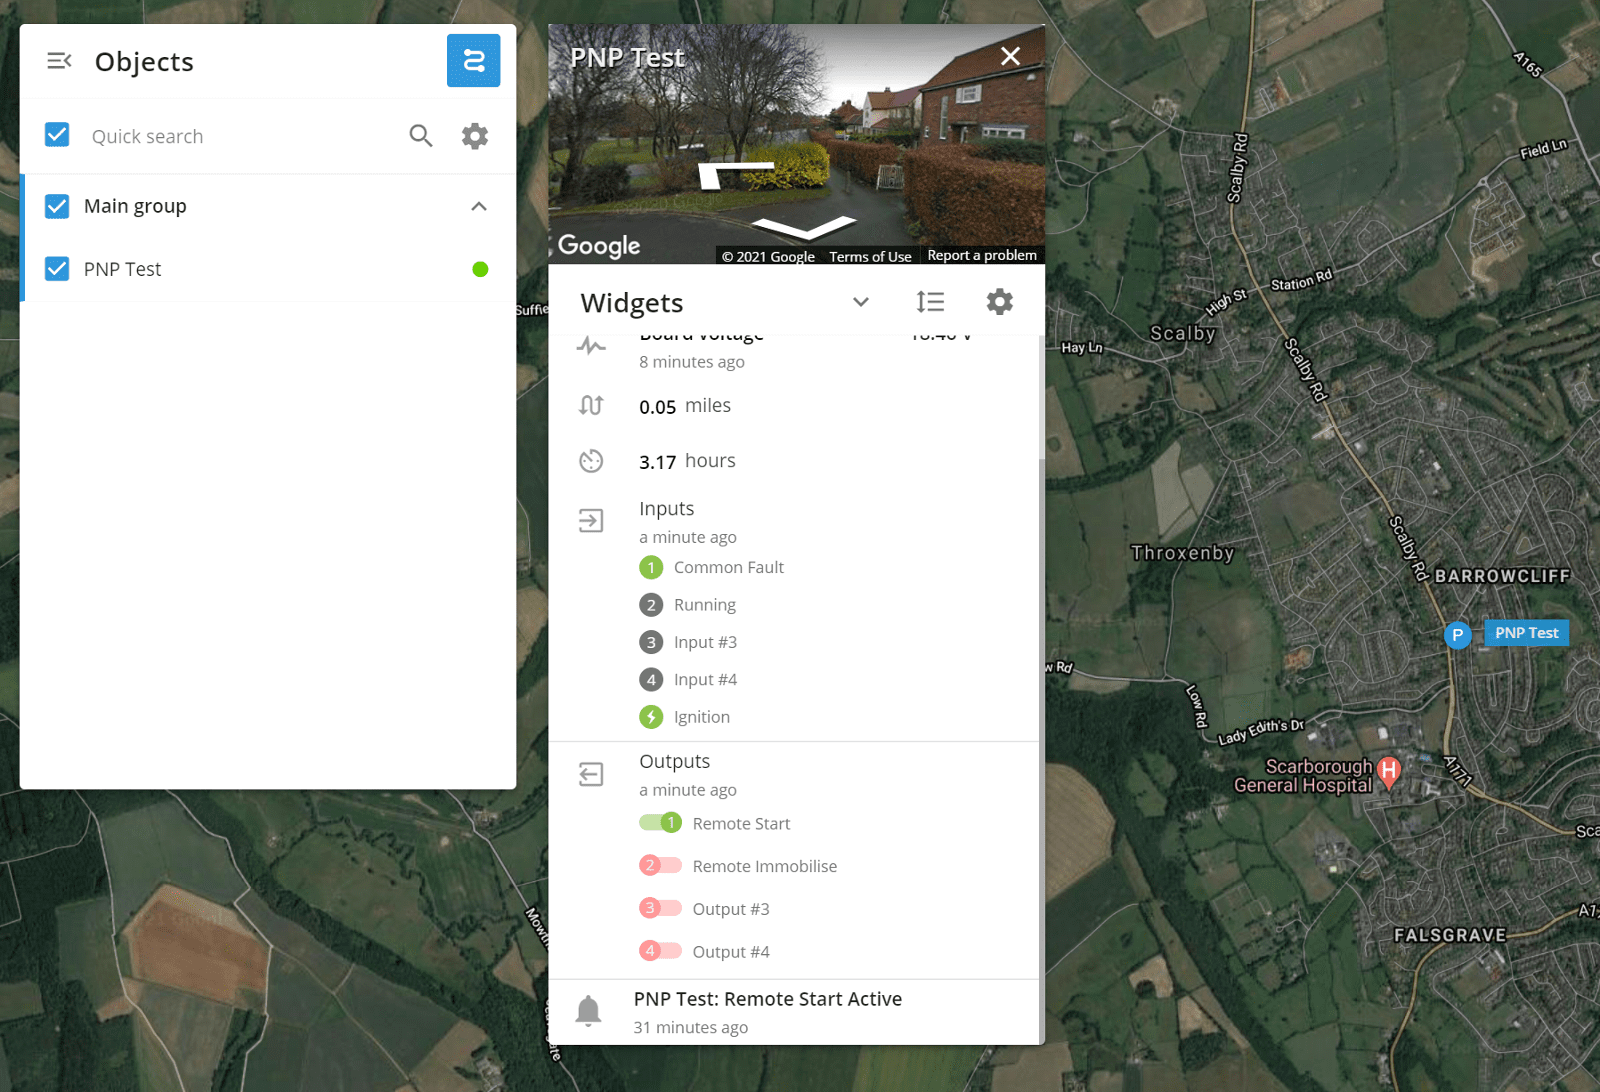Click the PNP Test map marker
This screenshot has height=1092, width=1600.
[x=1458, y=634]
